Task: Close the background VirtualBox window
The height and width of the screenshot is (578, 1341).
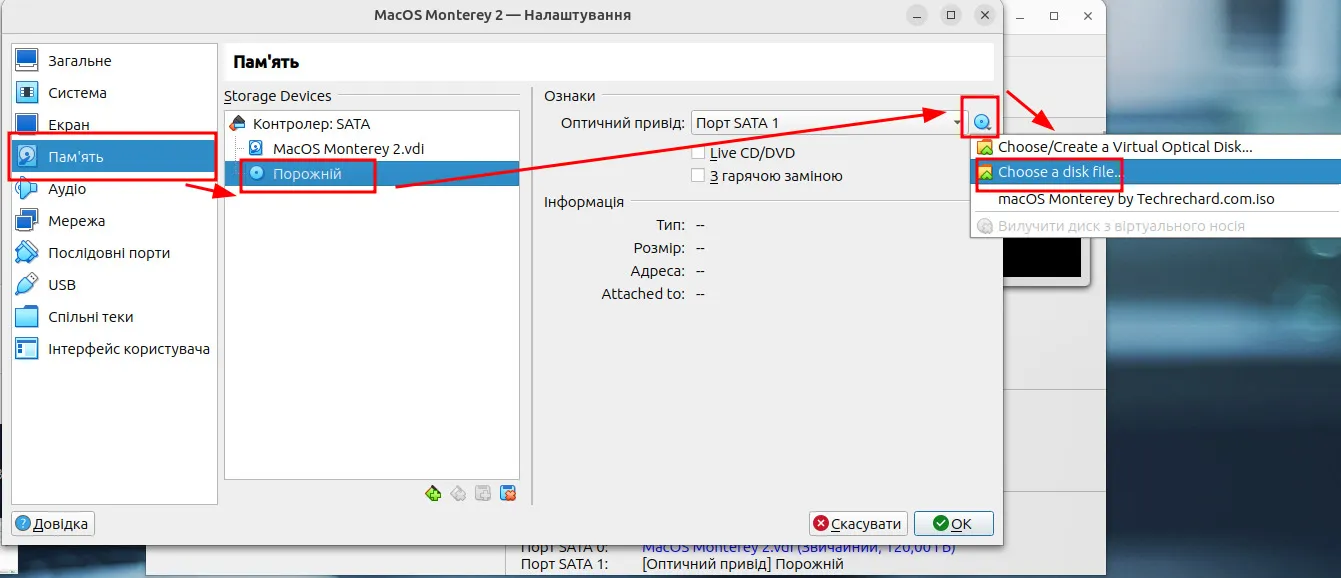Action: [1087, 17]
